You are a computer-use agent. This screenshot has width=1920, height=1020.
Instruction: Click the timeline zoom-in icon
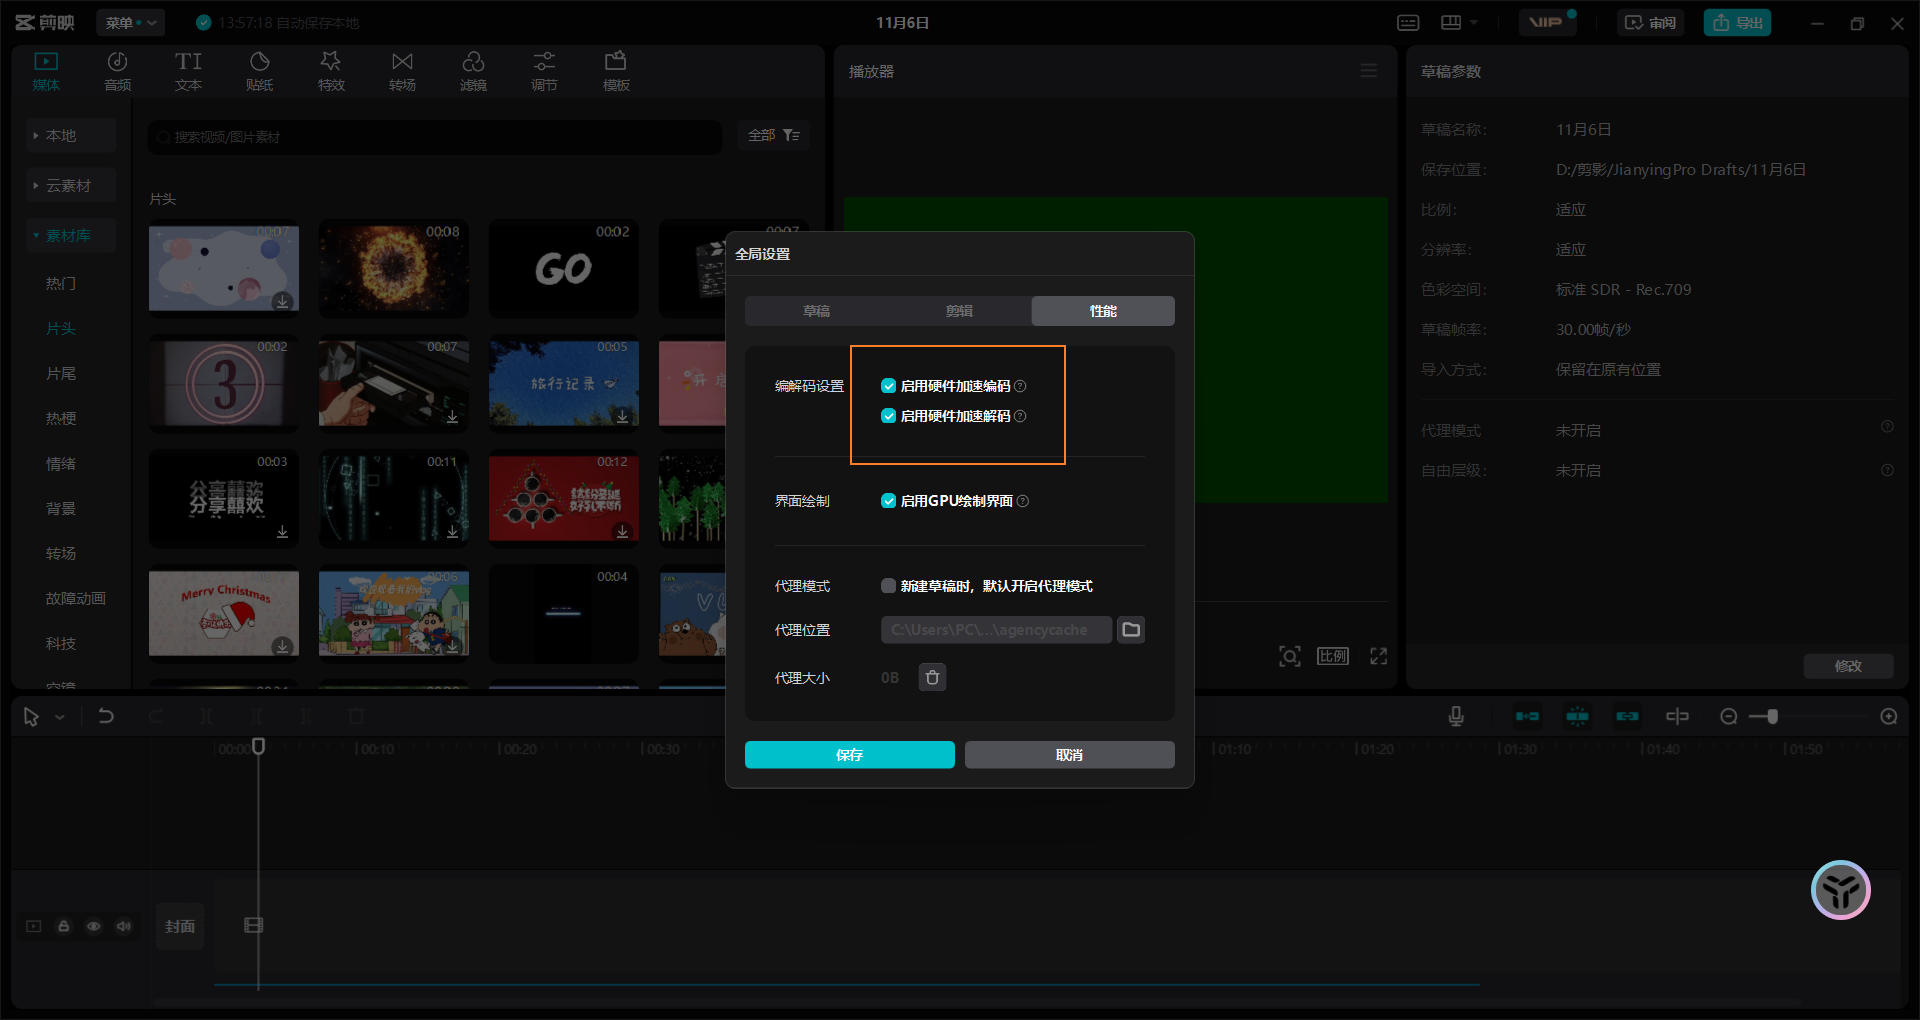coord(1889,716)
